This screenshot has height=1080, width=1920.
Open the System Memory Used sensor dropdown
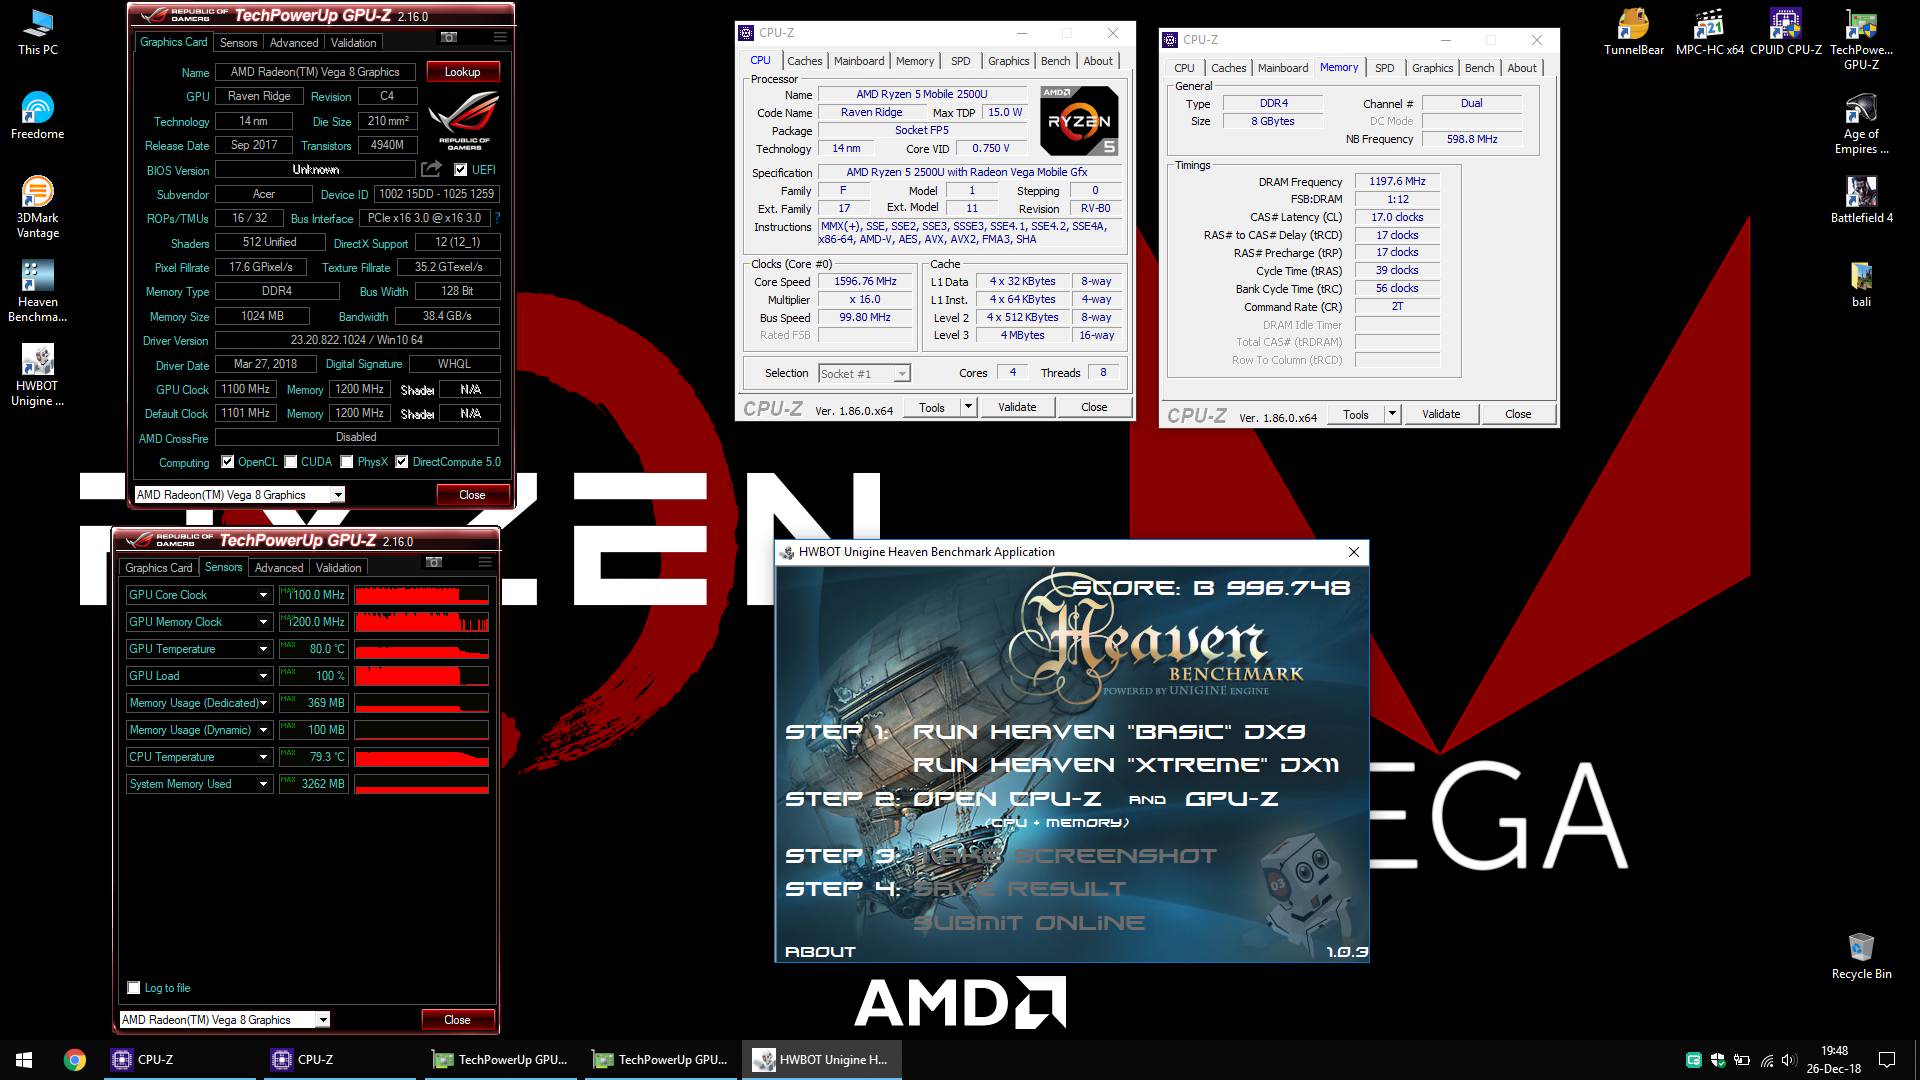263,784
